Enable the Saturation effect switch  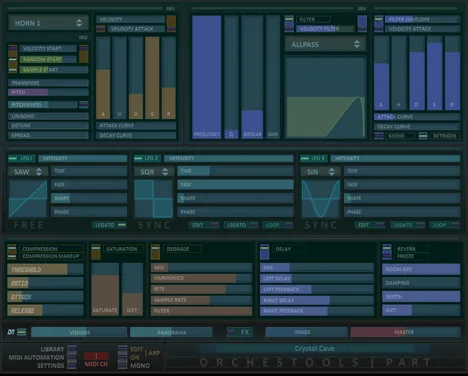pyautogui.click(x=96, y=252)
